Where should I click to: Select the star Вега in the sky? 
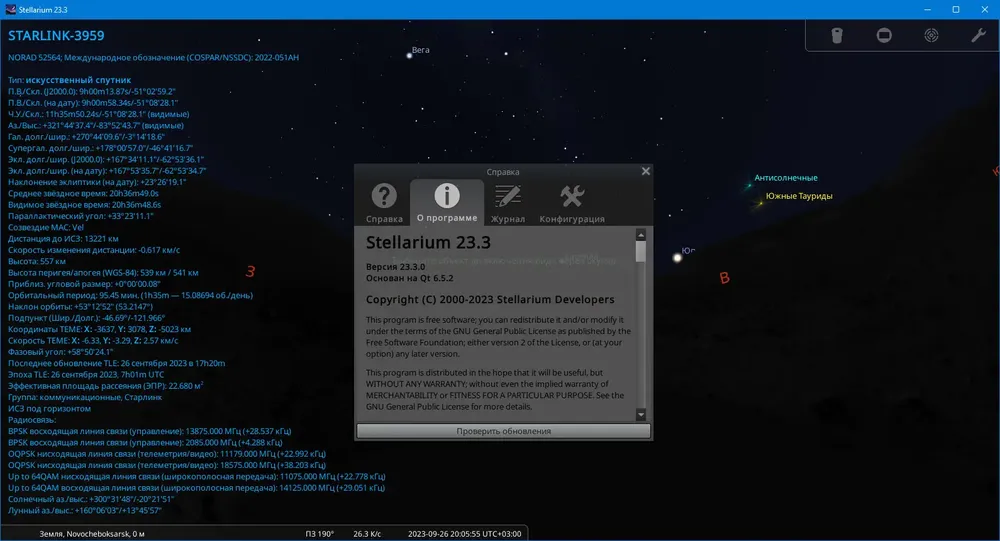tap(409, 56)
